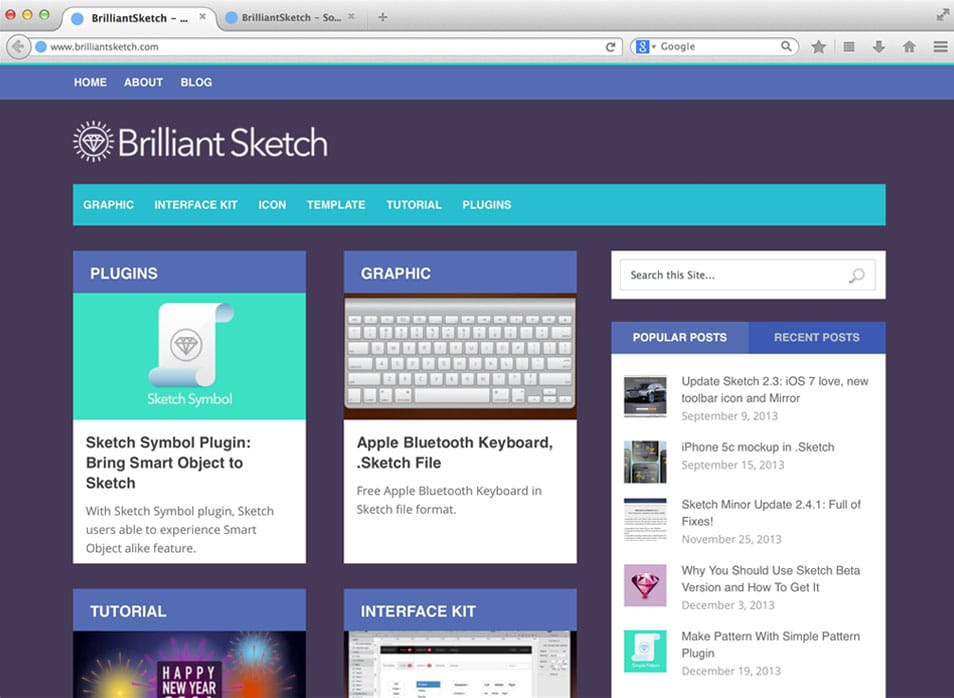Click the car thumbnail for Sketch 2.3 post
Screen dimensions: 954x698
coord(645,396)
